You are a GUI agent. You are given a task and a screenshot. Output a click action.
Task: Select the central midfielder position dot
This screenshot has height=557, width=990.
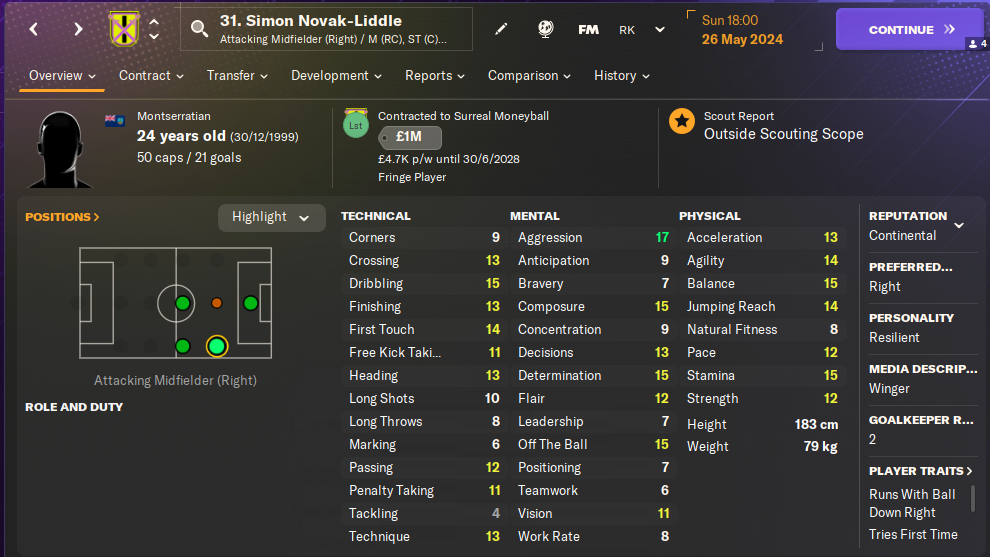pos(182,303)
